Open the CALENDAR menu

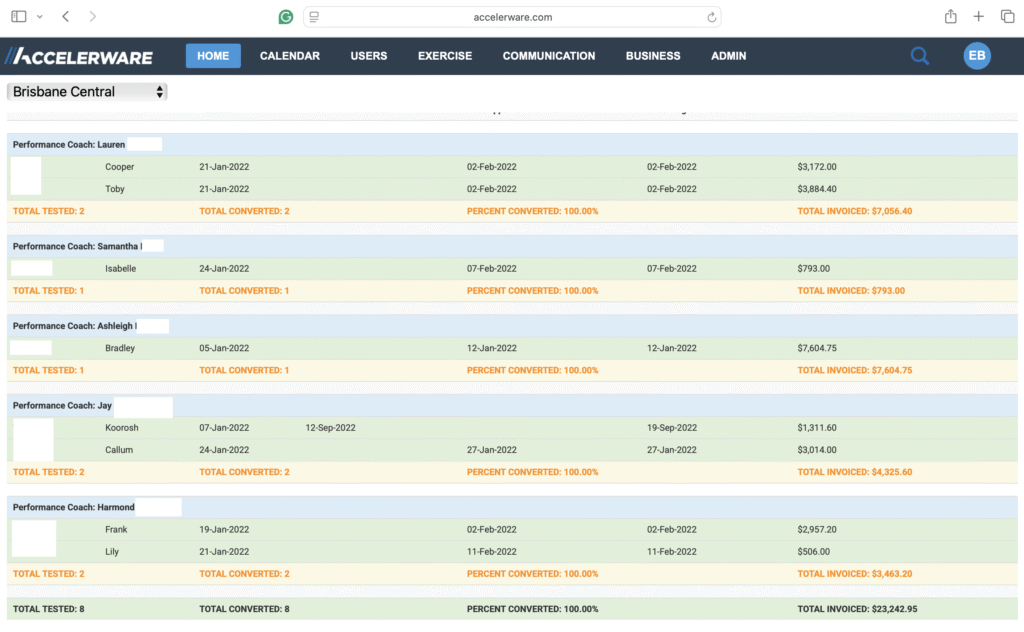tap(289, 56)
